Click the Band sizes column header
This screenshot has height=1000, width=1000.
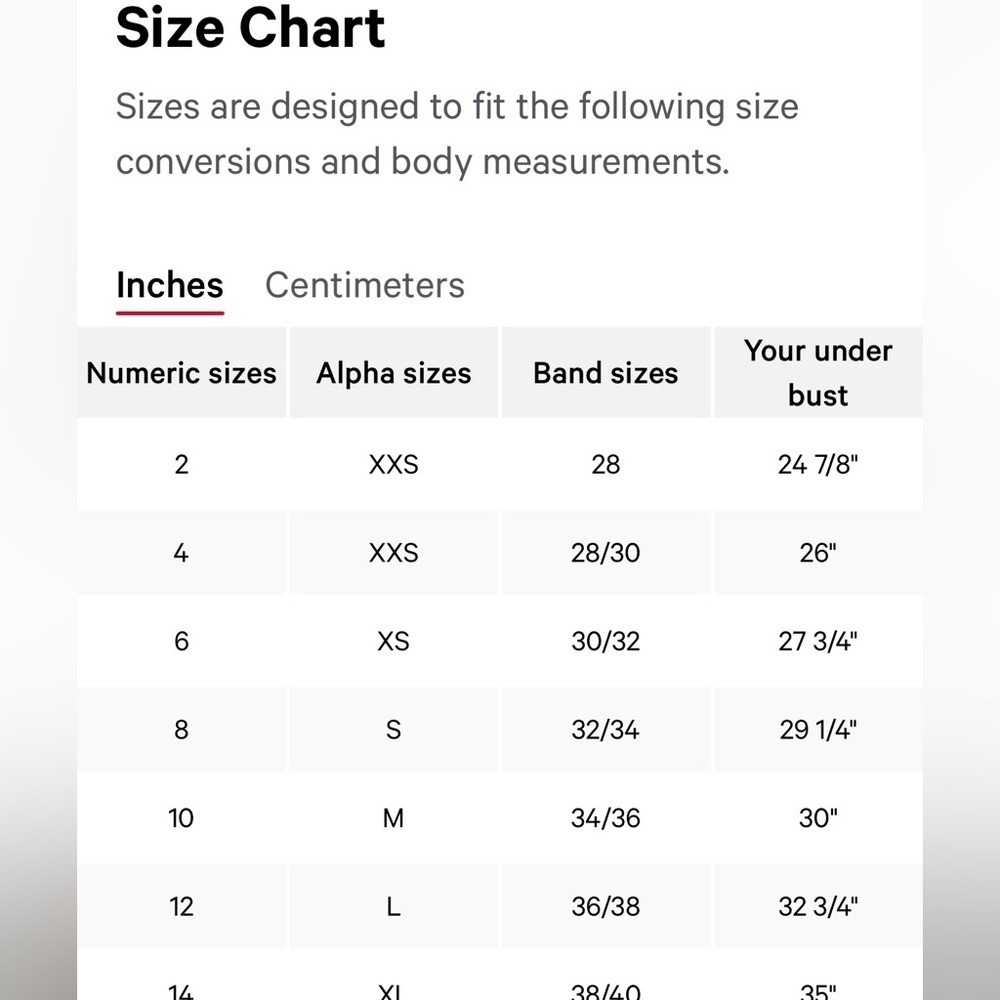click(605, 373)
